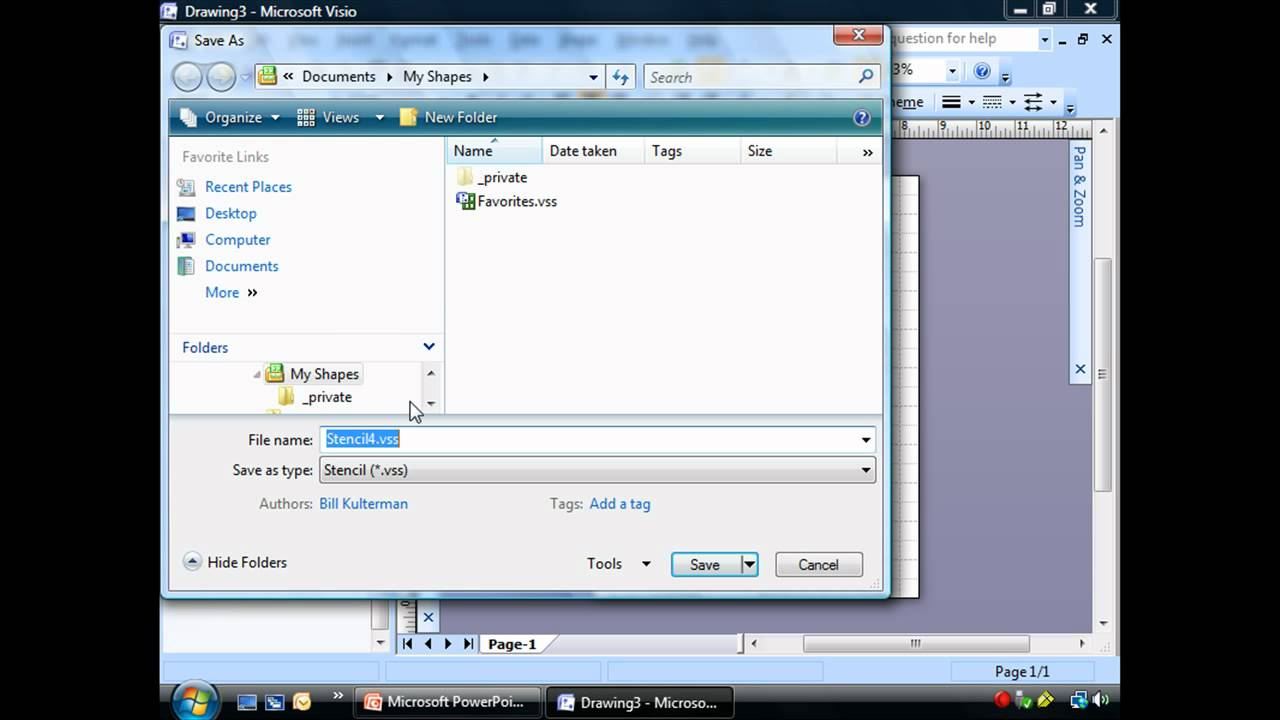Go back in Save As dialog
The image size is (1280, 720).
187,77
